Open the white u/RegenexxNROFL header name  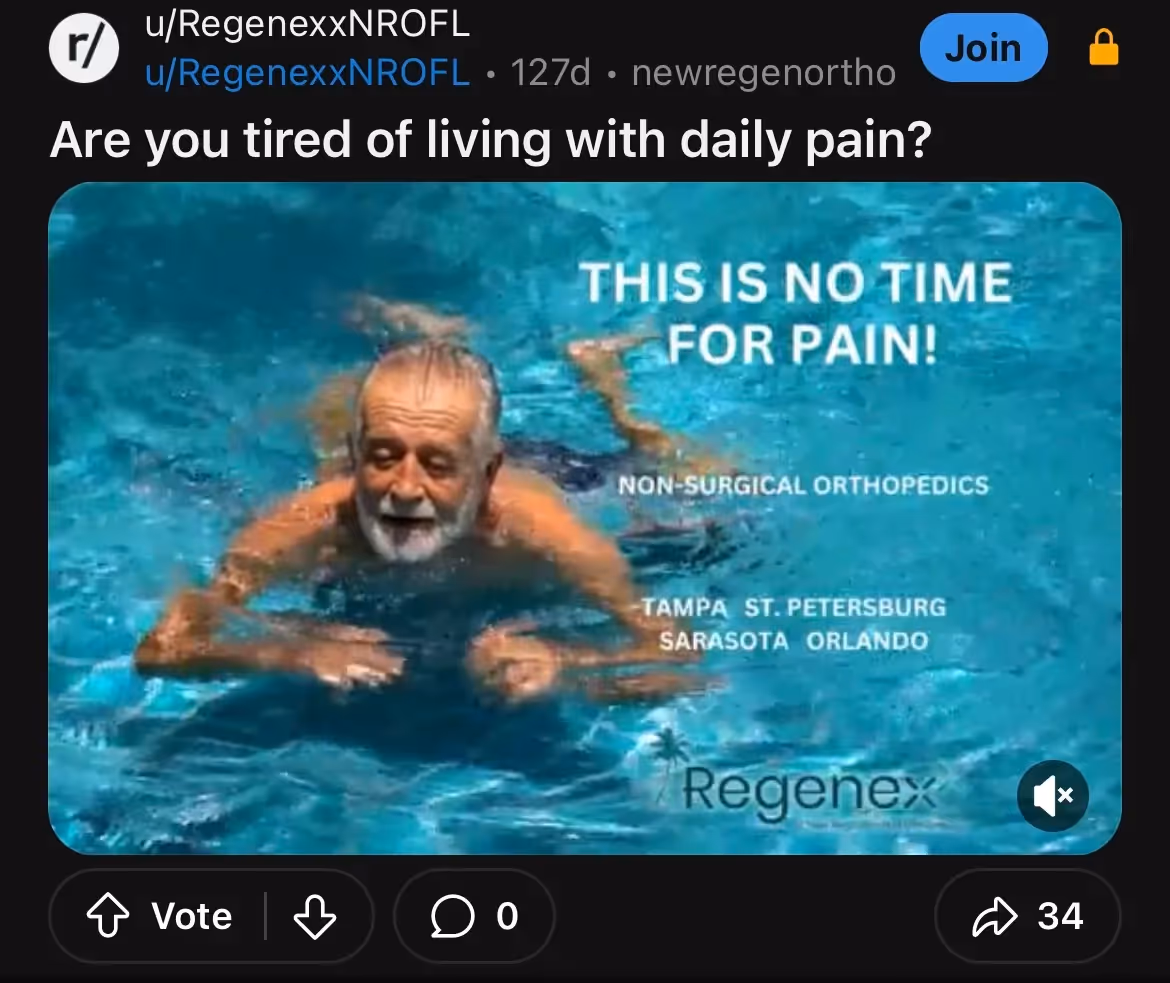click(x=307, y=24)
